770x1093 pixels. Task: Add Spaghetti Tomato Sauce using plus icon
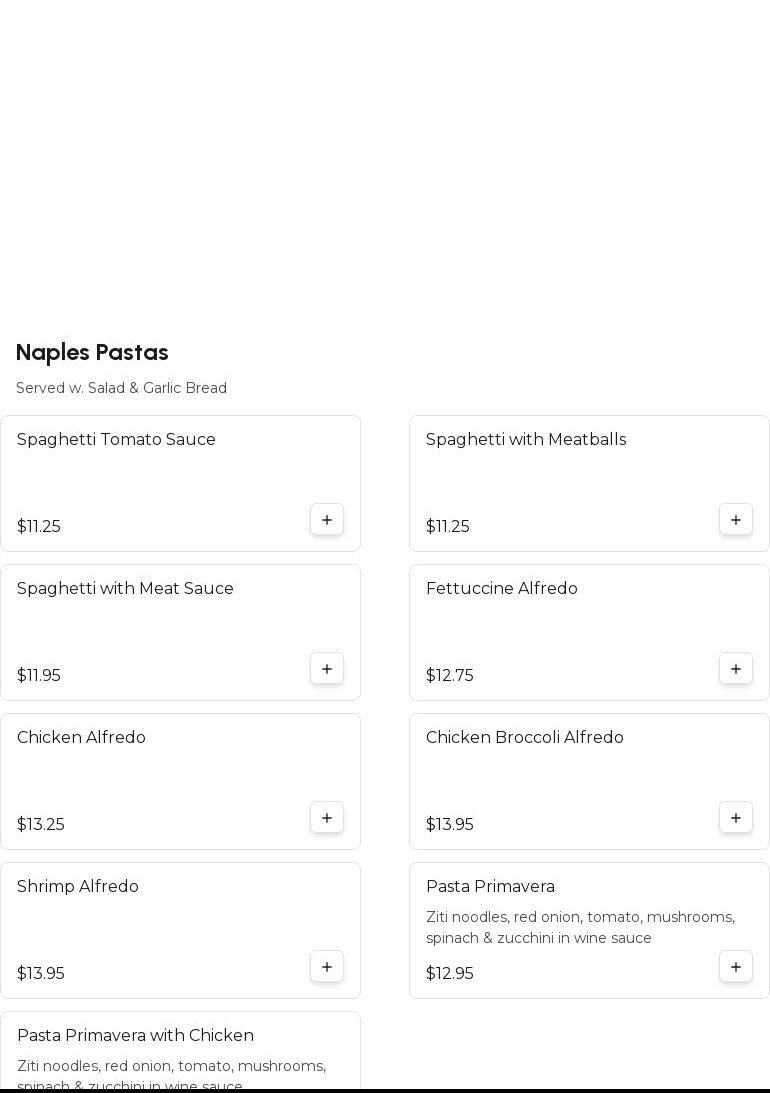(x=327, y=520)
